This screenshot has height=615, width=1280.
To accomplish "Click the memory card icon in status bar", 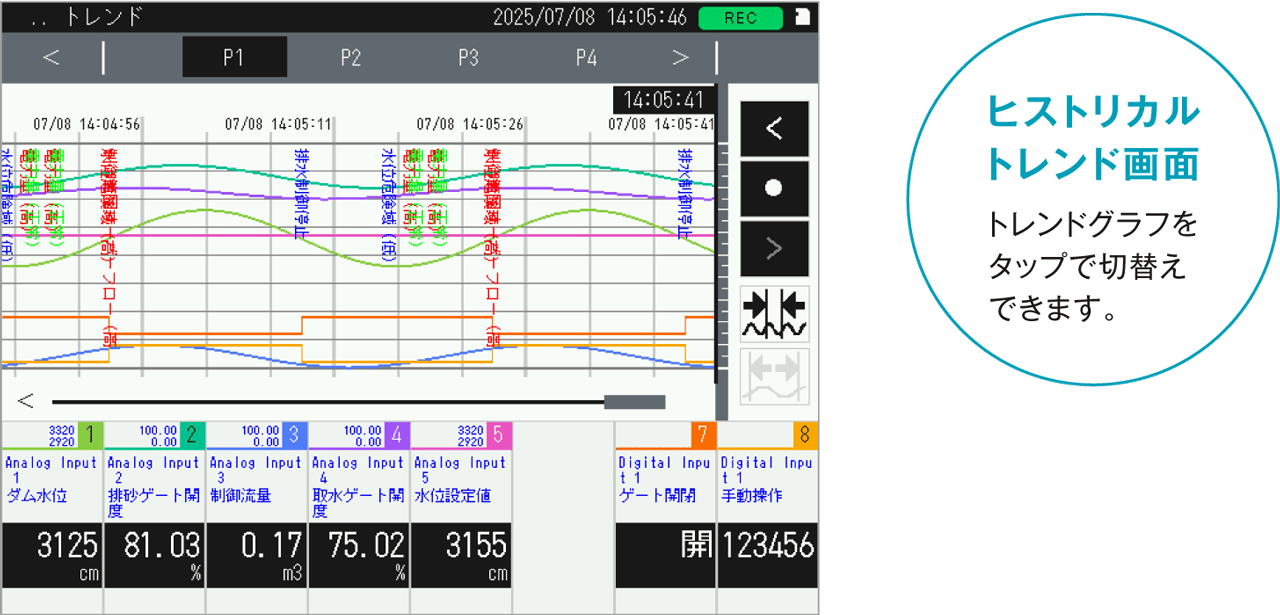I will point(802,17).
